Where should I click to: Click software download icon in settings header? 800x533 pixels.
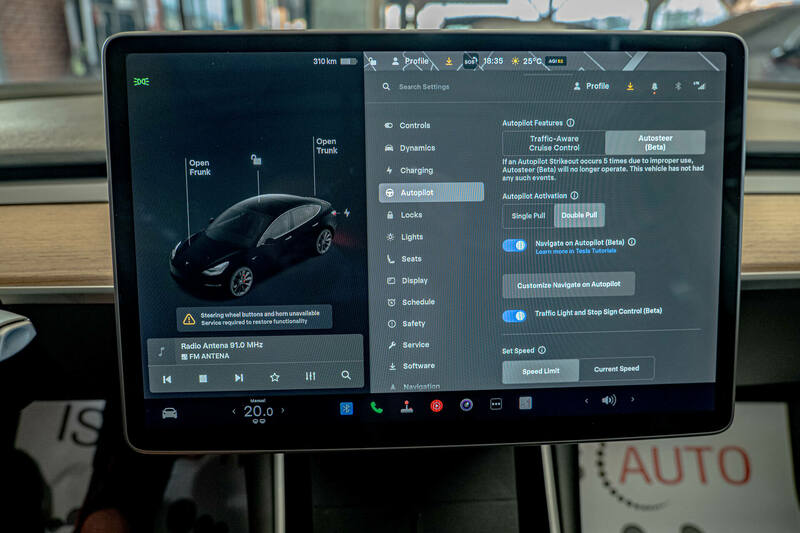pyautogui.click(x=630, y=87)
